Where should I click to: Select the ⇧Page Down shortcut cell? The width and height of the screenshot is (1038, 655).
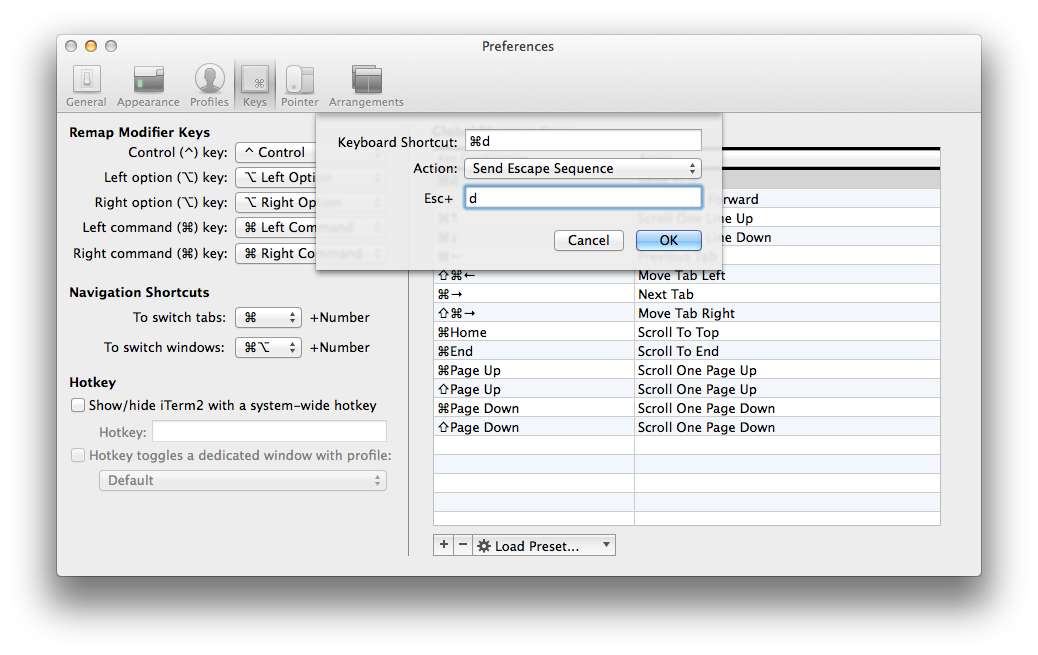point(534,428)
